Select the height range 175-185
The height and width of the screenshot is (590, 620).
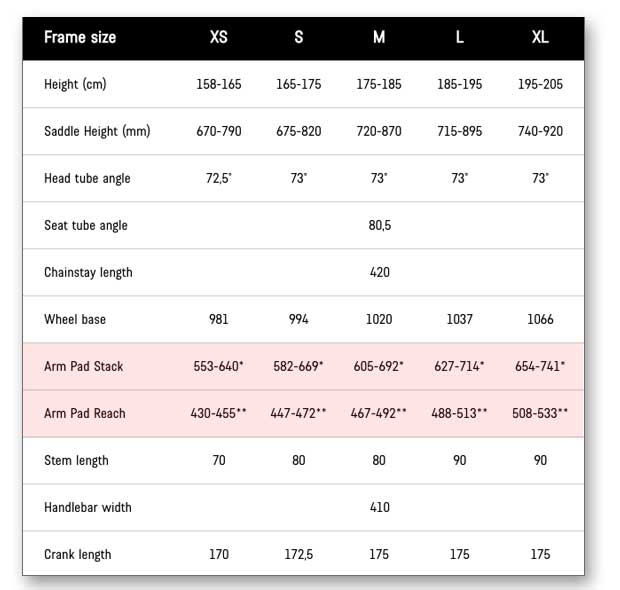(x=379, y=85)
